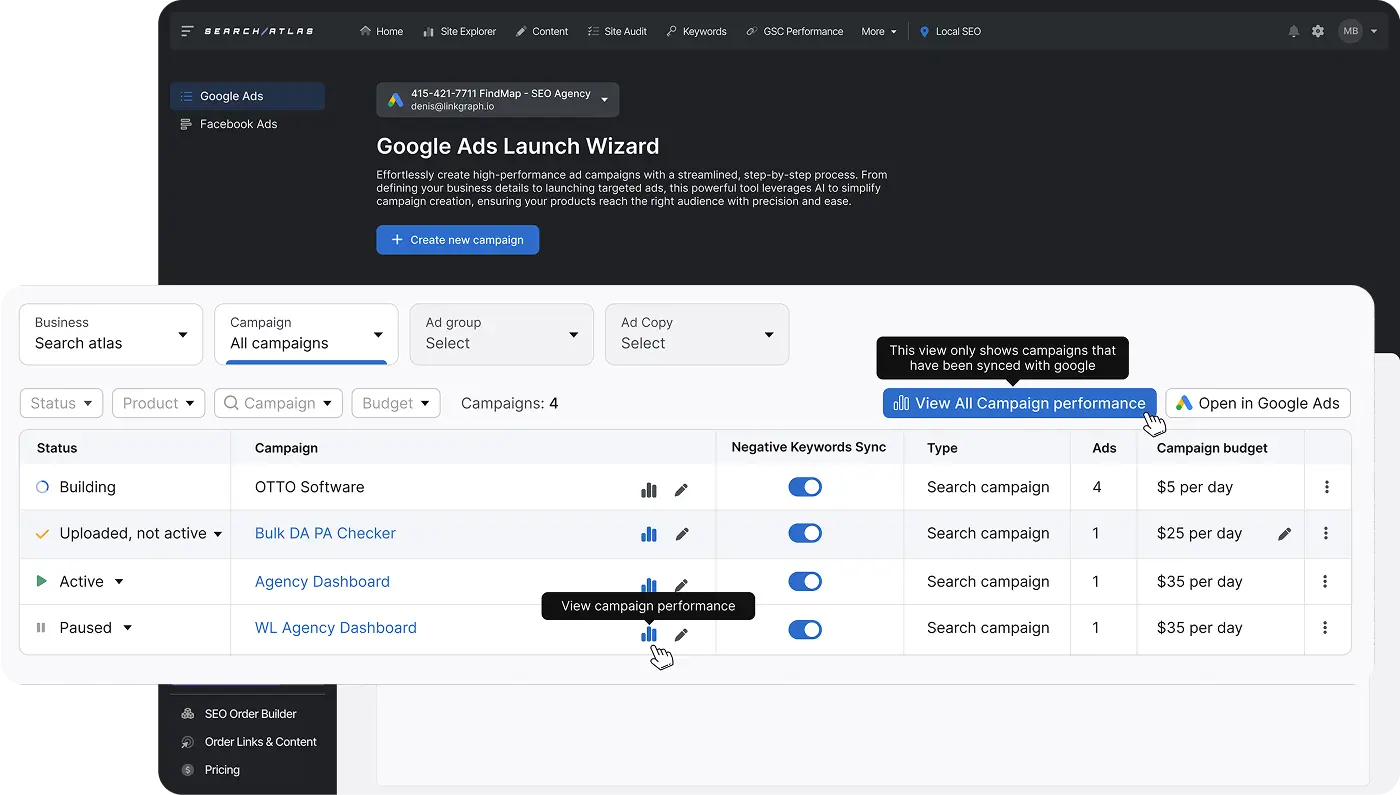Click Open in Google Ads button
Viewport: 1400px width, 795px height.
click(1258, 403)
